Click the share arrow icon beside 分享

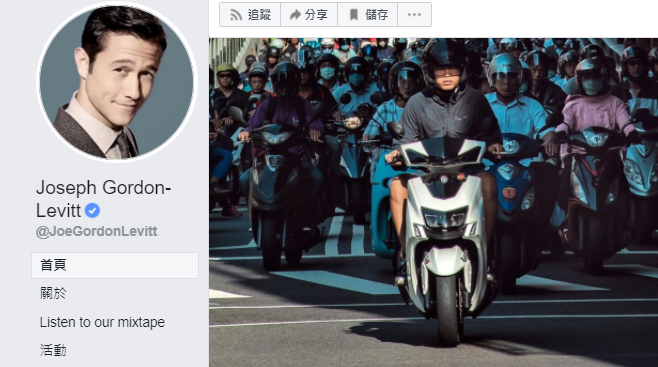click(x=295, y=15)
